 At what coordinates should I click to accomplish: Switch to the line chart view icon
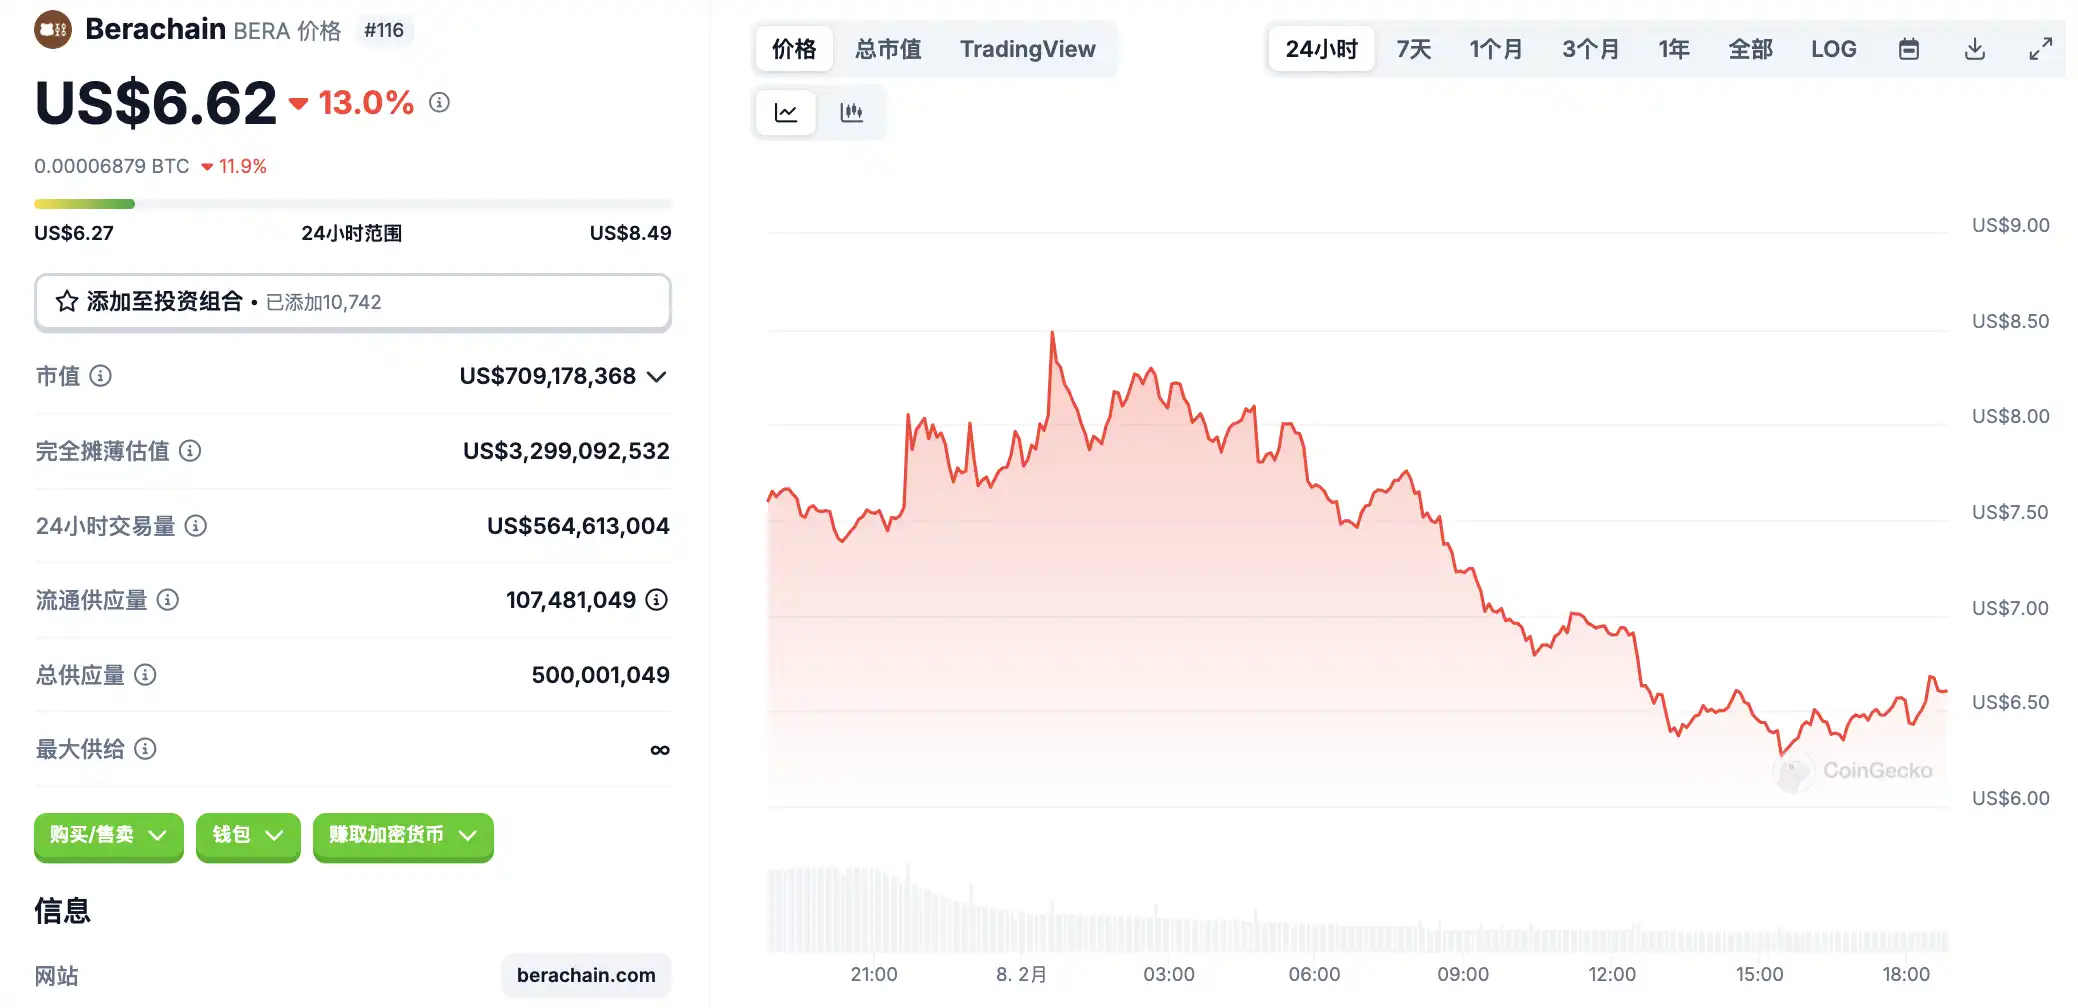coord(786,113)
